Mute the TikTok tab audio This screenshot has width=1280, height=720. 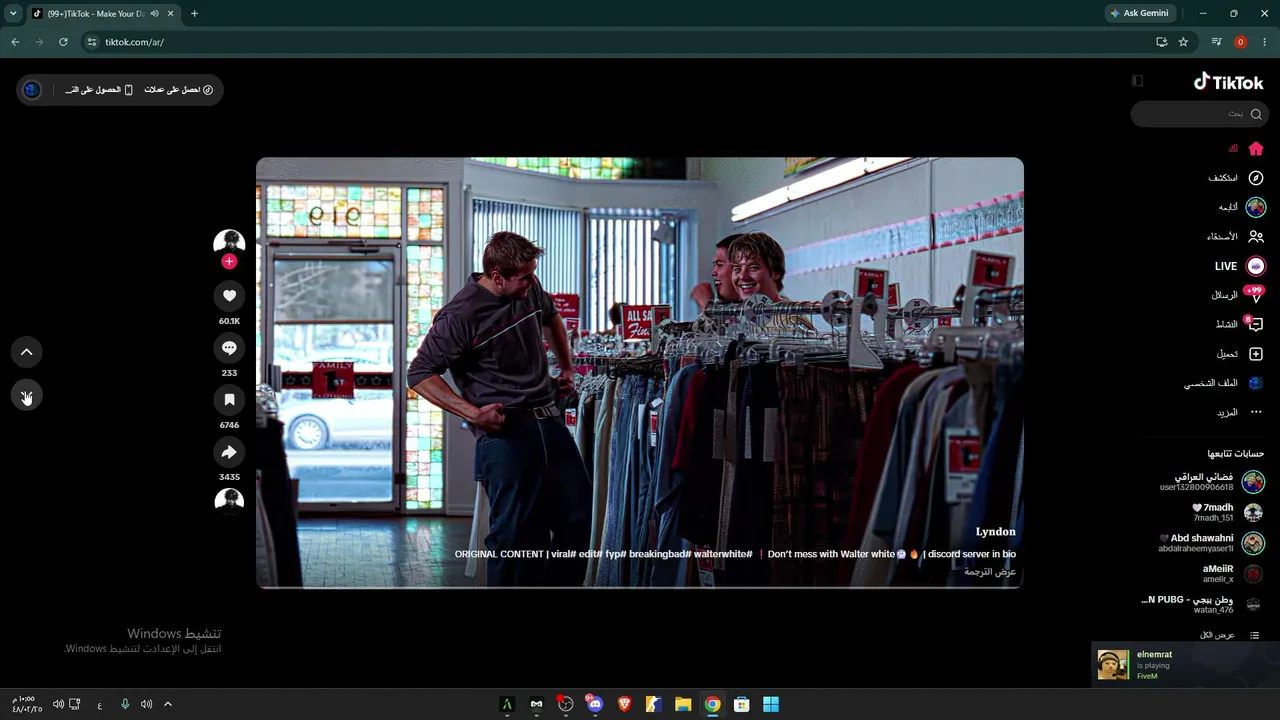tap(154, 14)
